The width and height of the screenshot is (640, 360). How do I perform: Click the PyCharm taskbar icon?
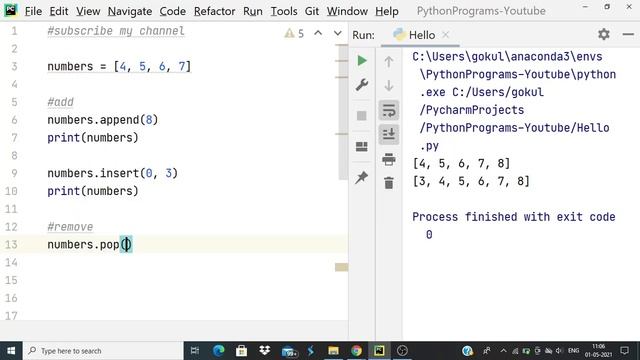coord(379,351)
